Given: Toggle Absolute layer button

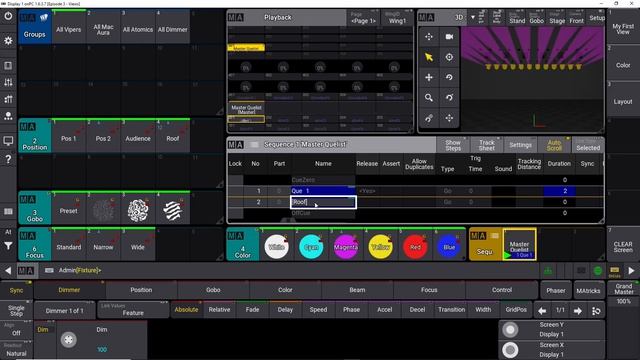Looking at the screenshot, I should click(186, 310).
